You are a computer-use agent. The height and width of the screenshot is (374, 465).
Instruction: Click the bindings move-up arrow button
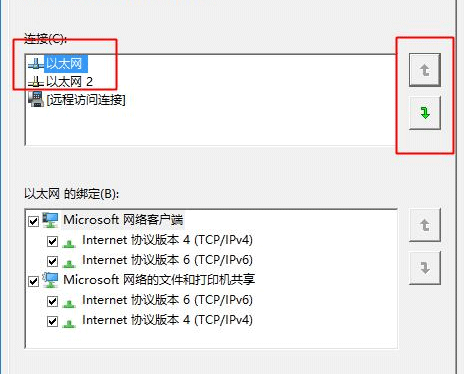(425, 225)
